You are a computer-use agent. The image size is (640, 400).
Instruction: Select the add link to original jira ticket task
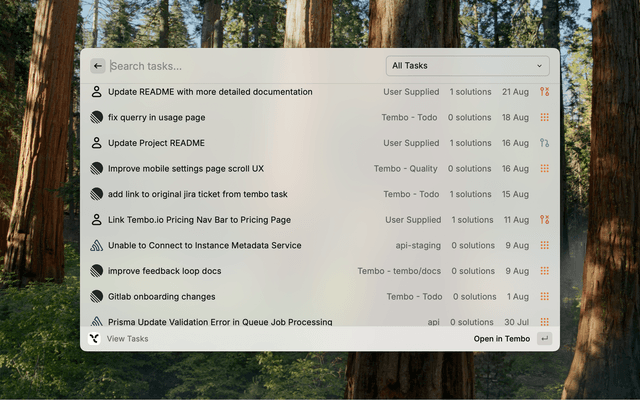tap(197, 194)
